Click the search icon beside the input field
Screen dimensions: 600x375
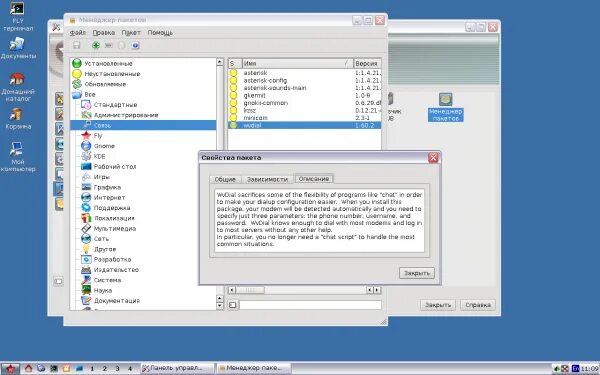point(233,305)
